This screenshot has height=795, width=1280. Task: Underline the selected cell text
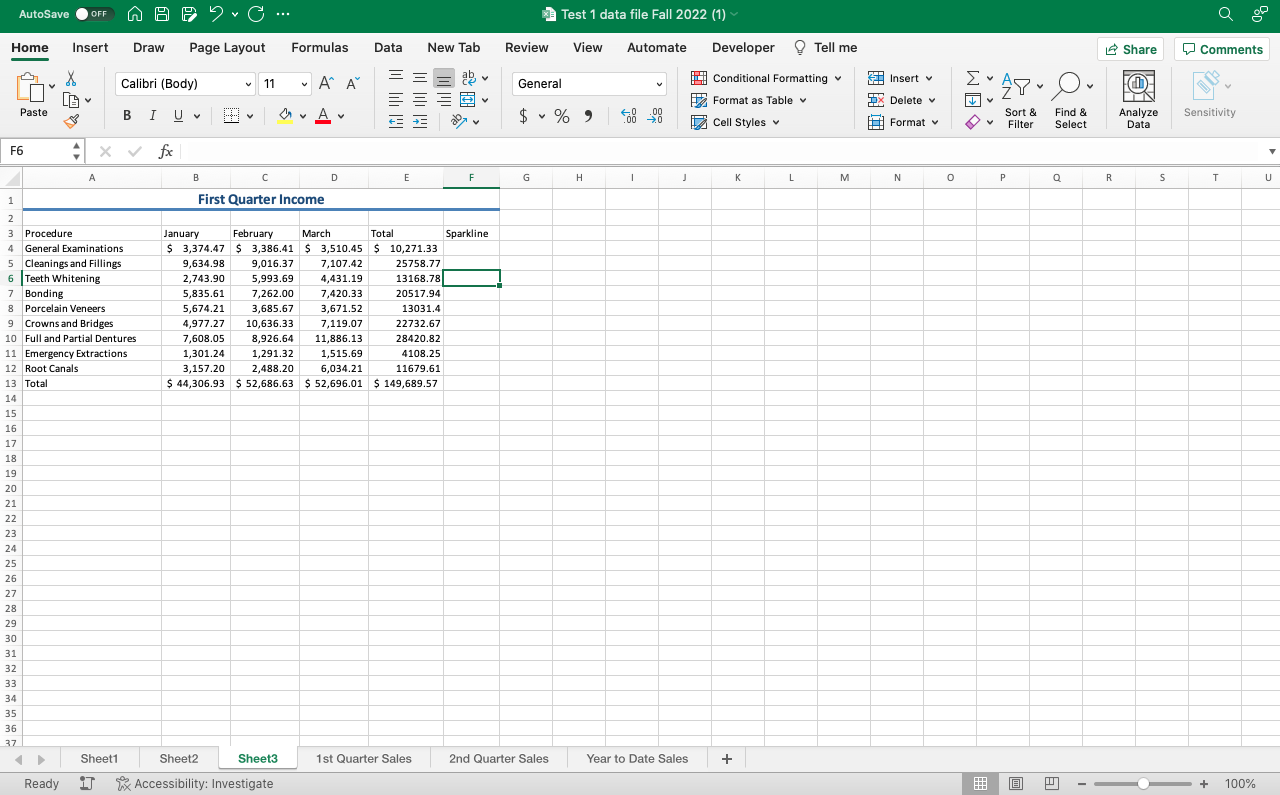point(178,116)
